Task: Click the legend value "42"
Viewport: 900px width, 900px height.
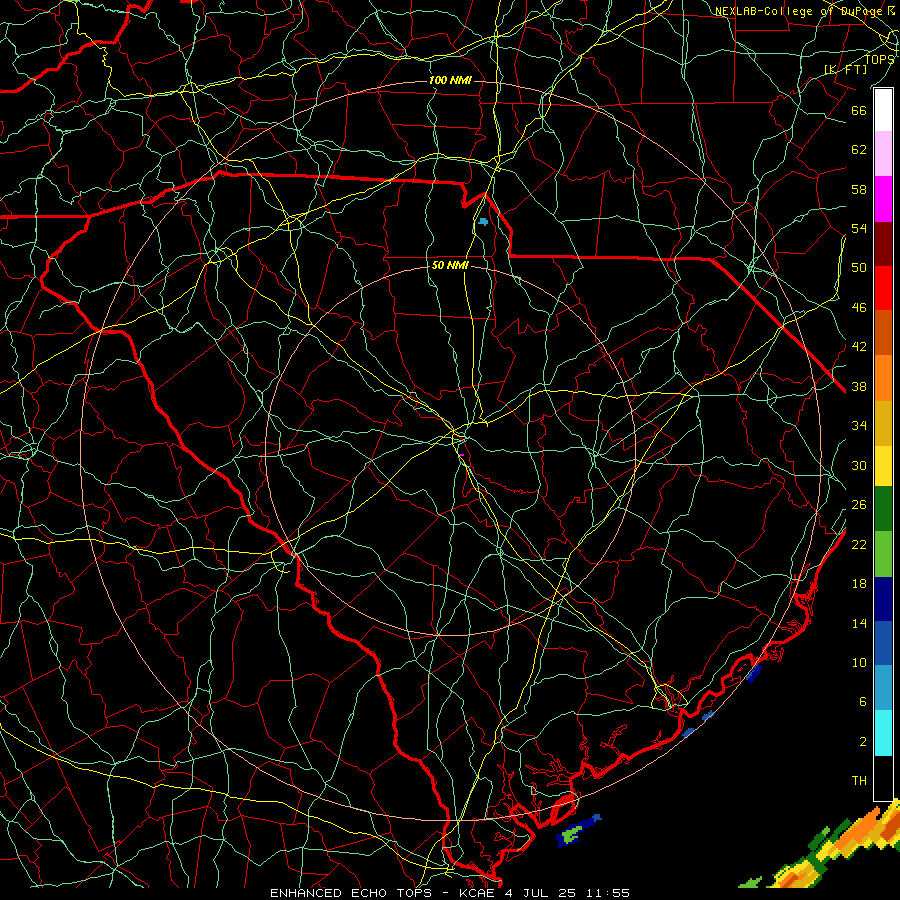Action: pyautogui.click(x=859, y=347)
